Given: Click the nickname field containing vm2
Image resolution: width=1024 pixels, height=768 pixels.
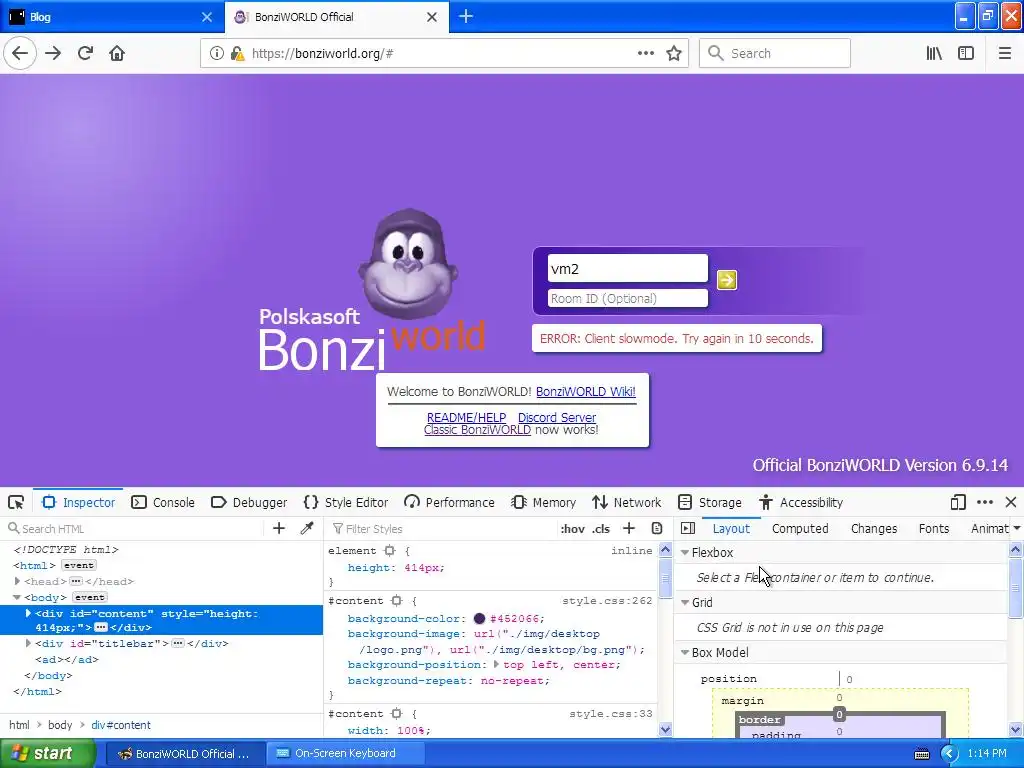Looking at the screenshot, I should (x=628, y=268).
